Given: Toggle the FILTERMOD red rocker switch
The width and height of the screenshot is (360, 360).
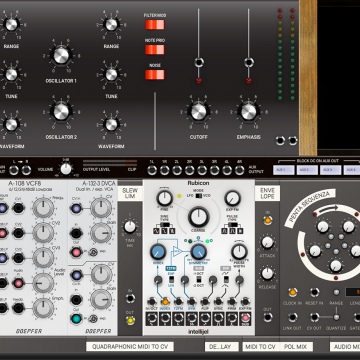Looking at the screenshot, I should (x=155, y=25).
